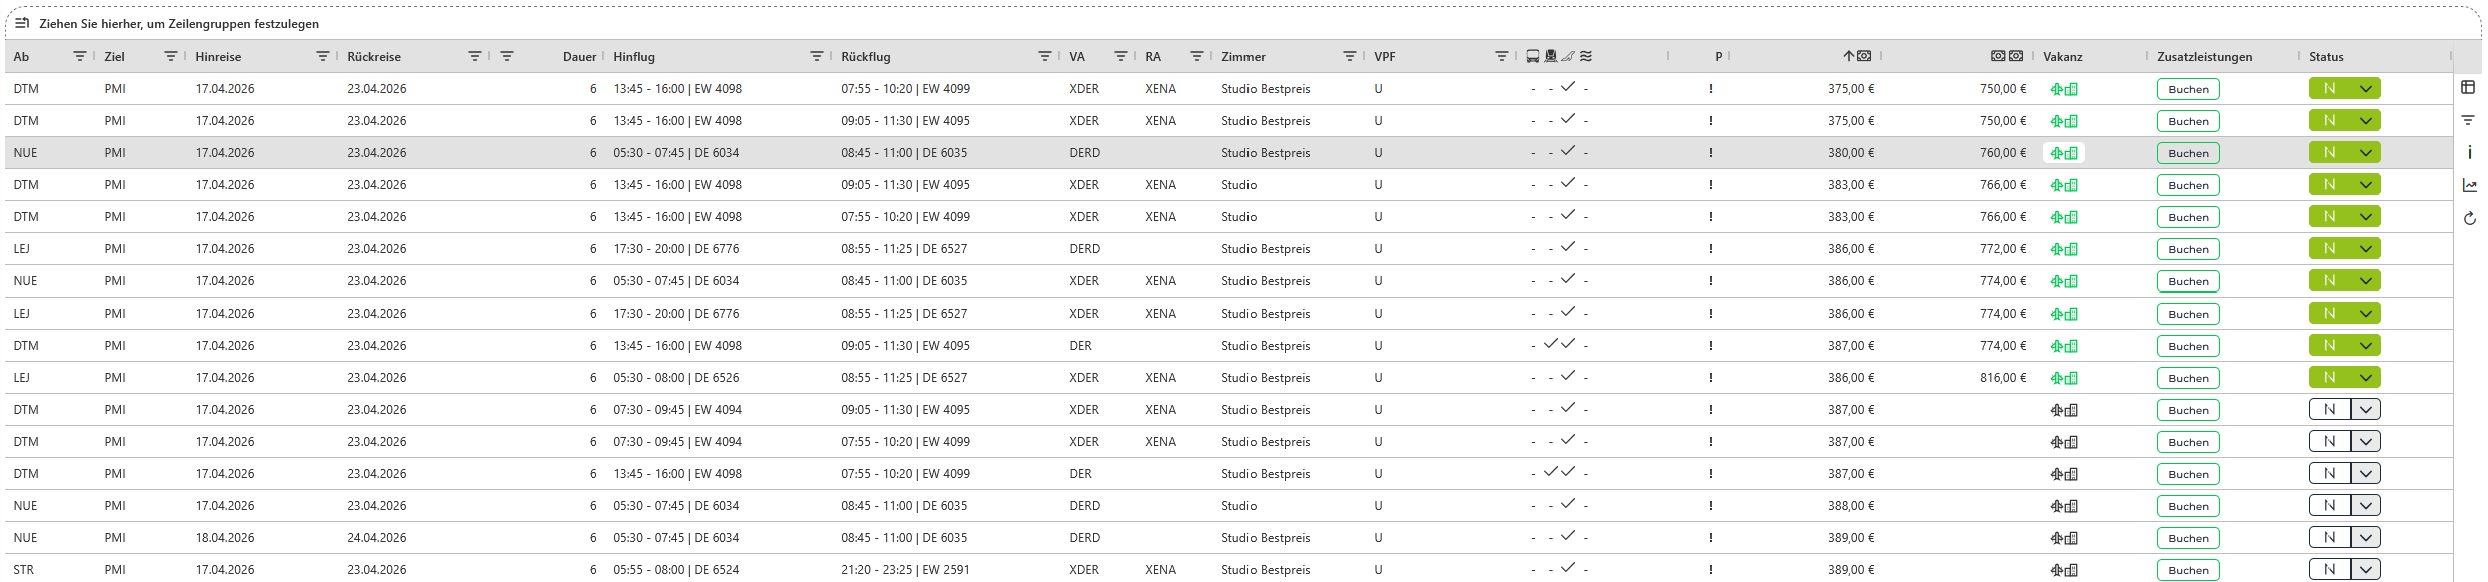2488x582 pixels.
Task: Click the Vakanz icon in the 772,00 € row
Action: tap(2064, 249)
